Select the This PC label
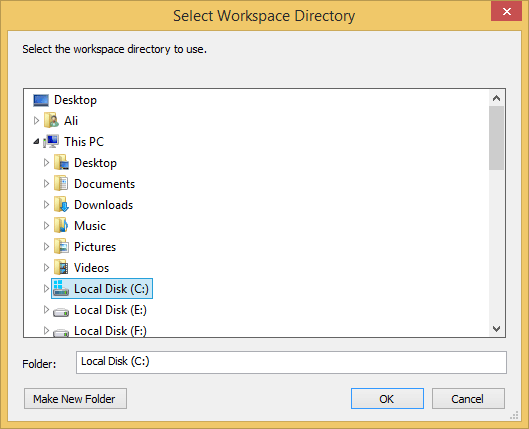Image resolution: width=529 pixels, height=429 pixels. pyautogui.click(x=84, y=142)
